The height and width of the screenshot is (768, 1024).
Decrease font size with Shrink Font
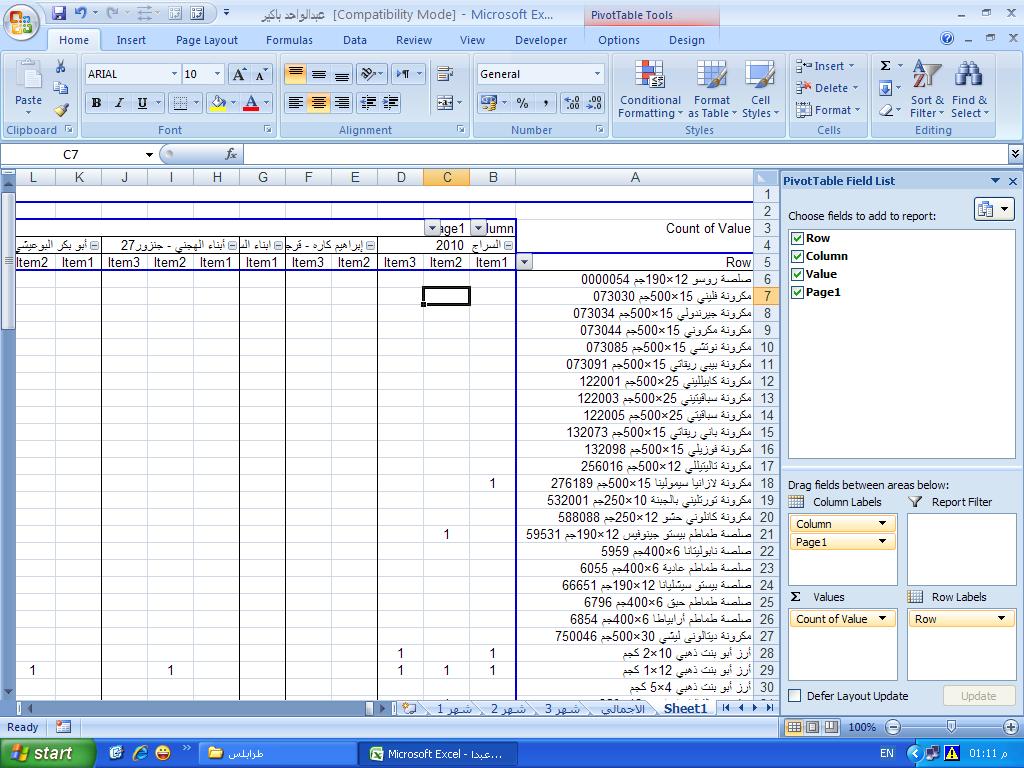[x=262, y=74]
